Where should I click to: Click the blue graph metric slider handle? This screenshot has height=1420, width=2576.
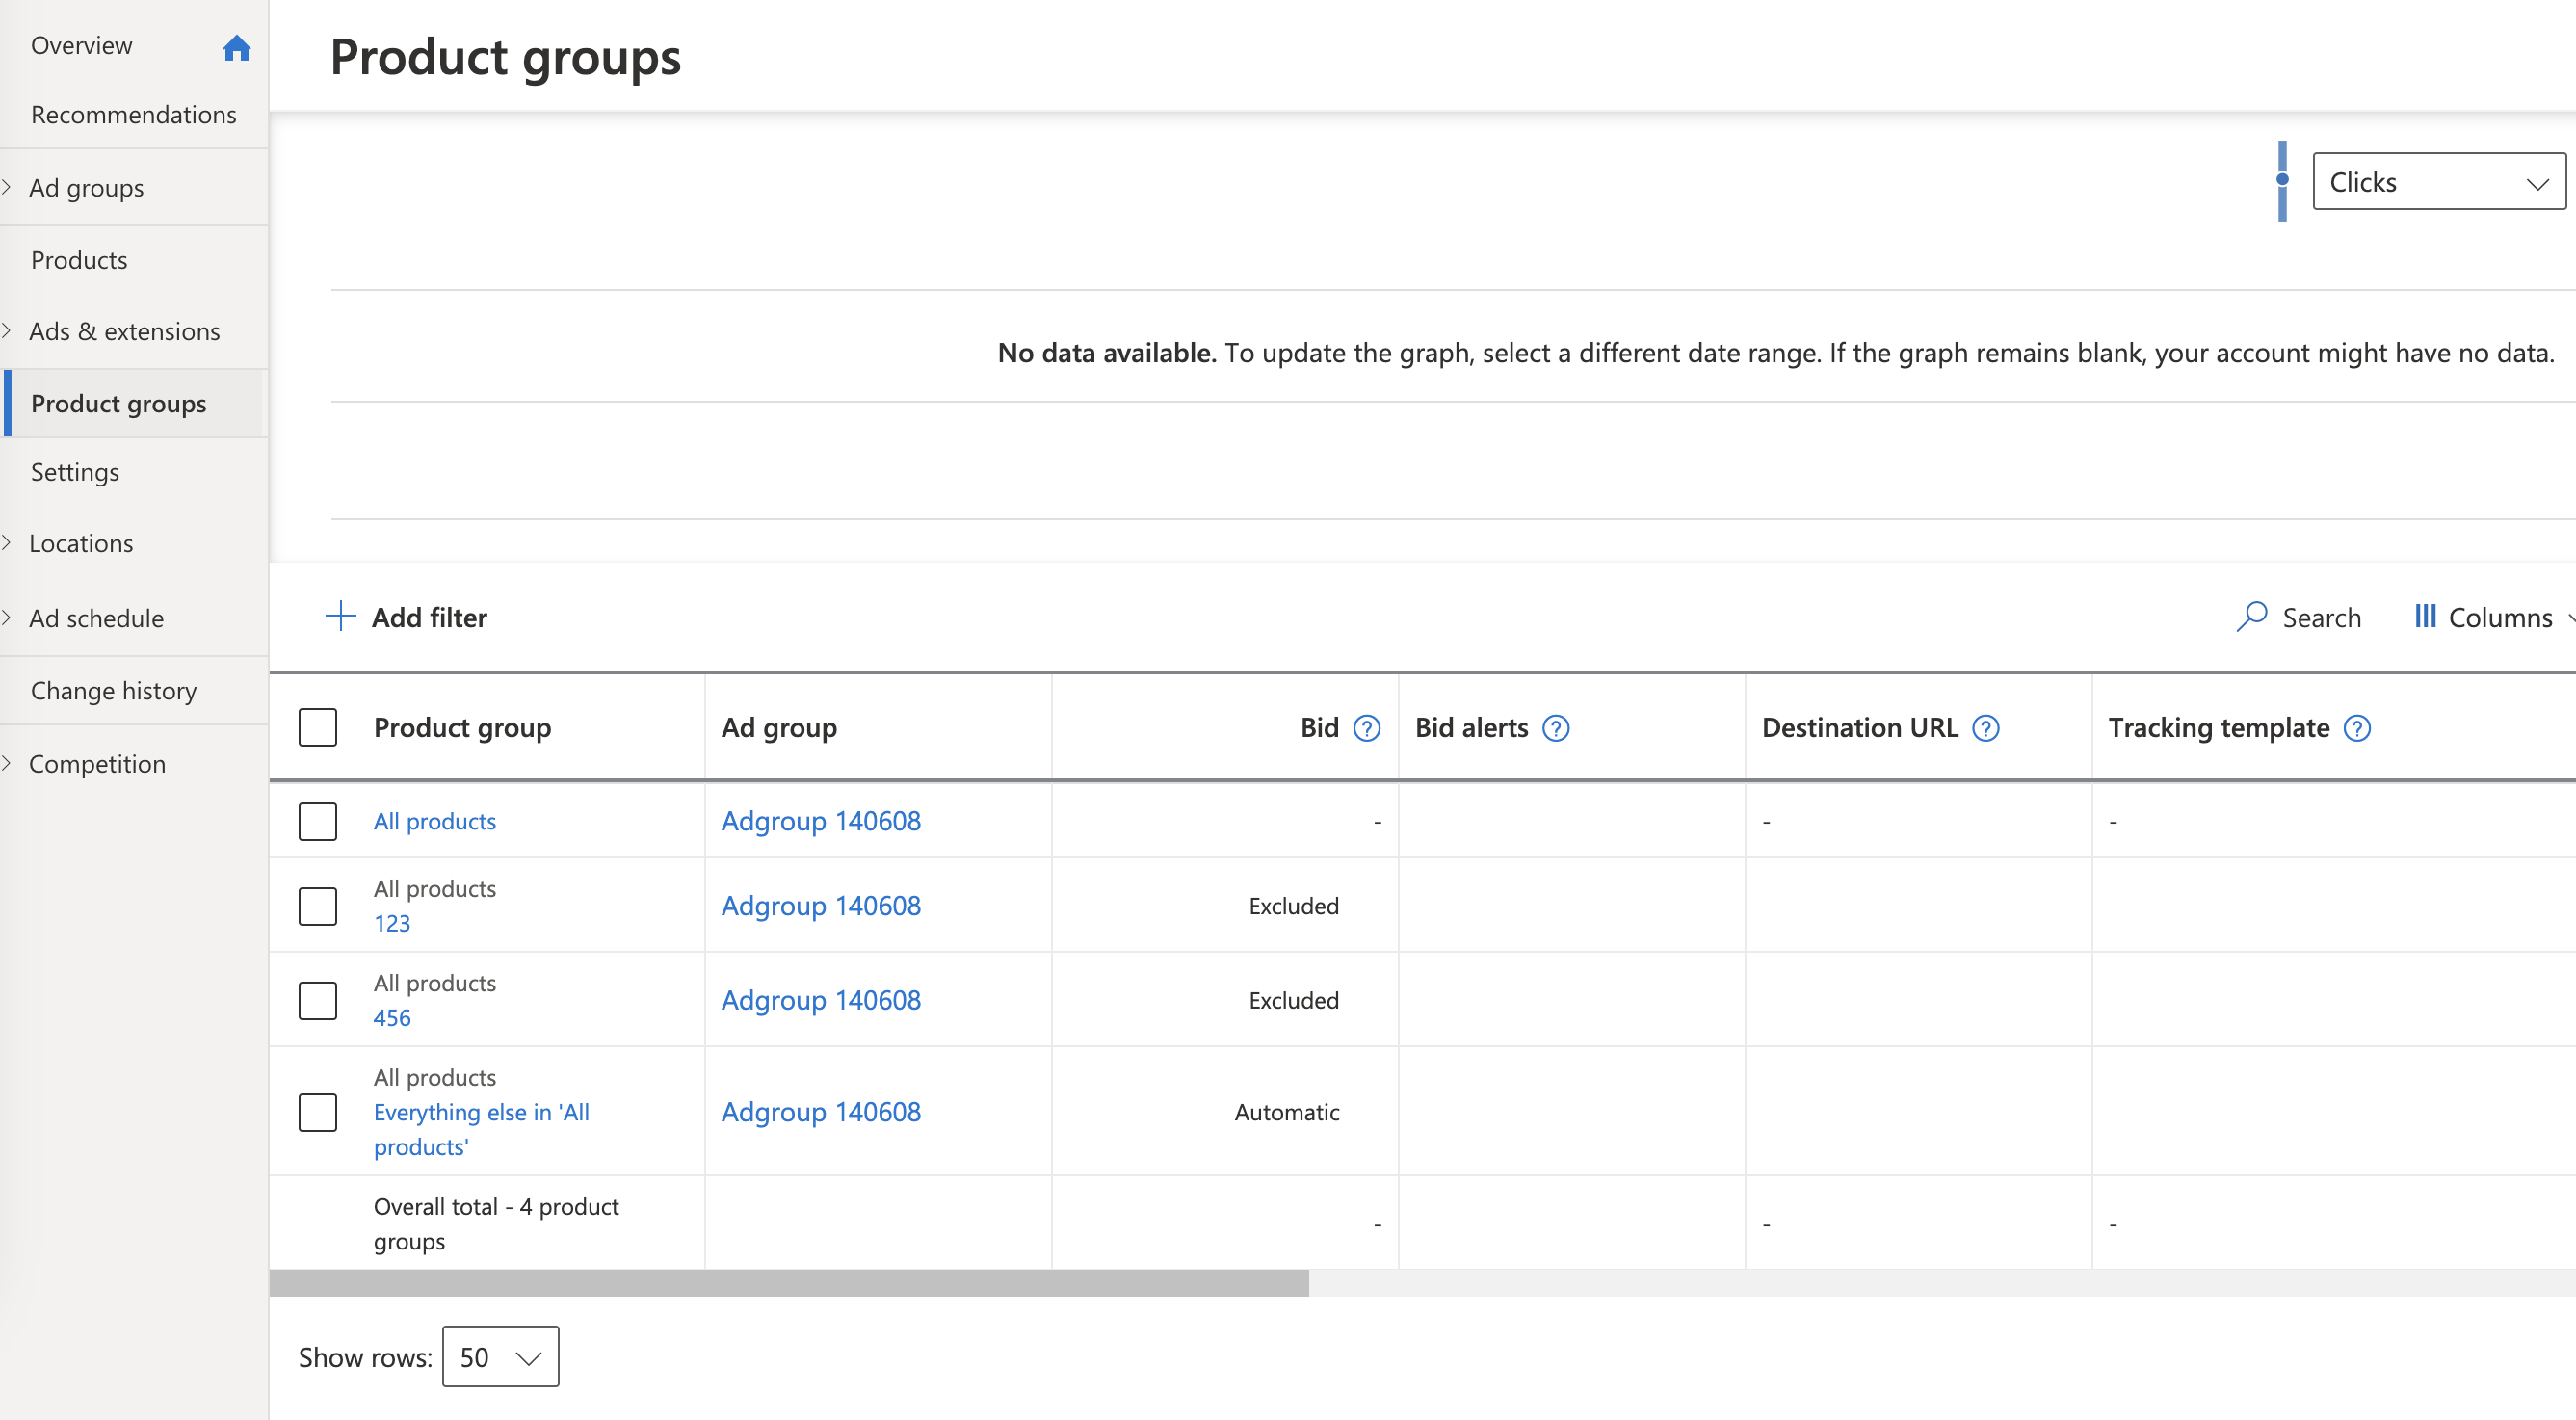tap(2282, 180)
